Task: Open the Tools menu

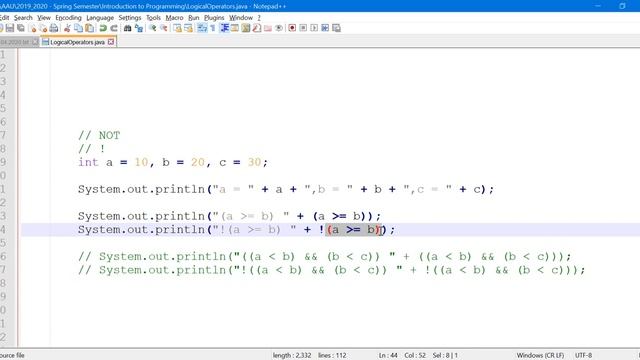Action: click(x=153, y=18)
